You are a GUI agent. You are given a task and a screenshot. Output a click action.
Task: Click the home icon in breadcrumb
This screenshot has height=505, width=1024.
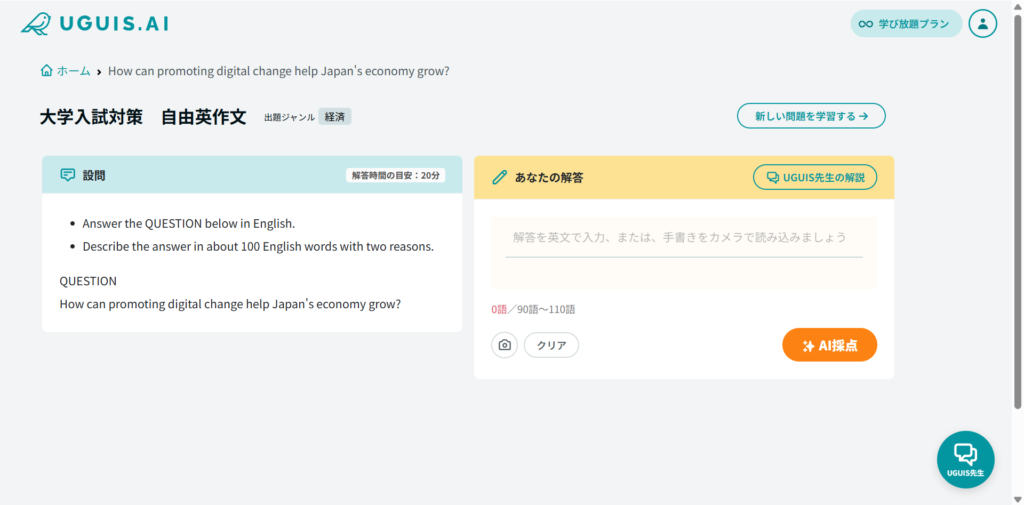coord(46,71)
